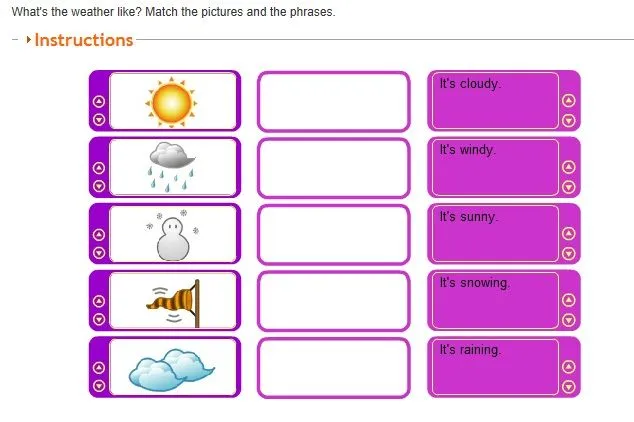Open the Instructions heading
634x422 pixels.
(84, 40)
